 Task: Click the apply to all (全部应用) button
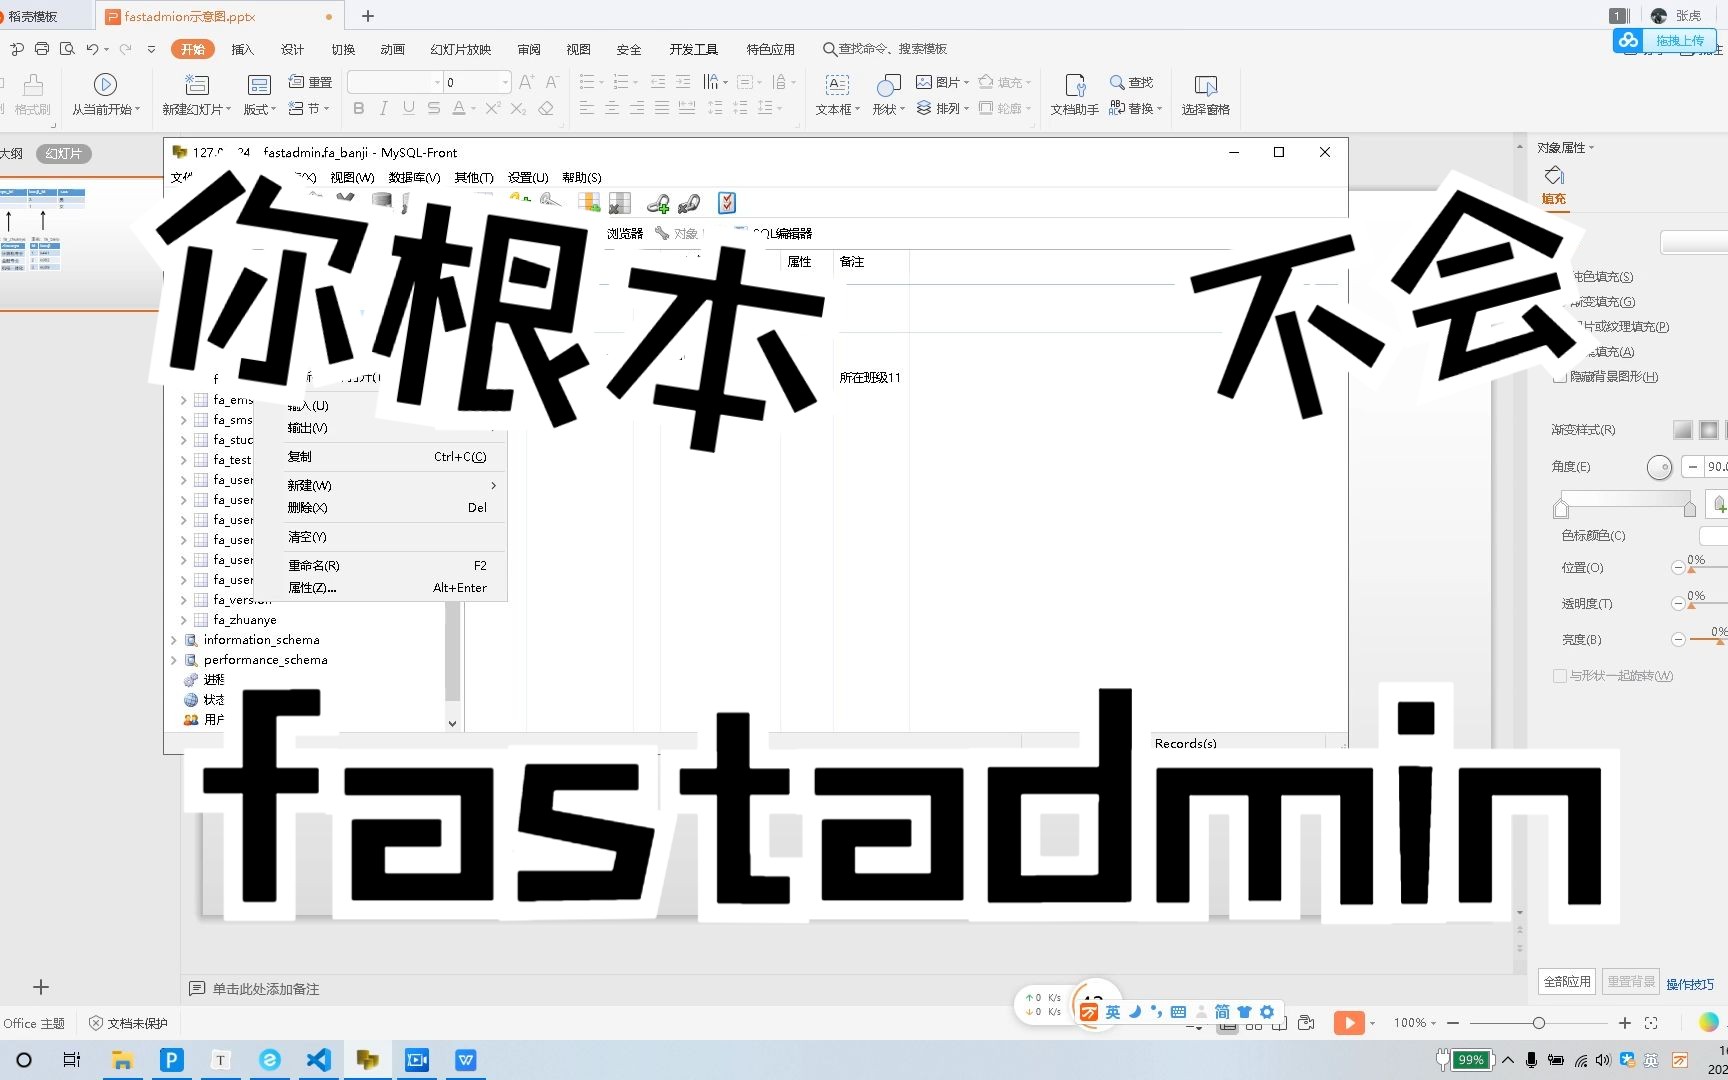[1567, 982]
